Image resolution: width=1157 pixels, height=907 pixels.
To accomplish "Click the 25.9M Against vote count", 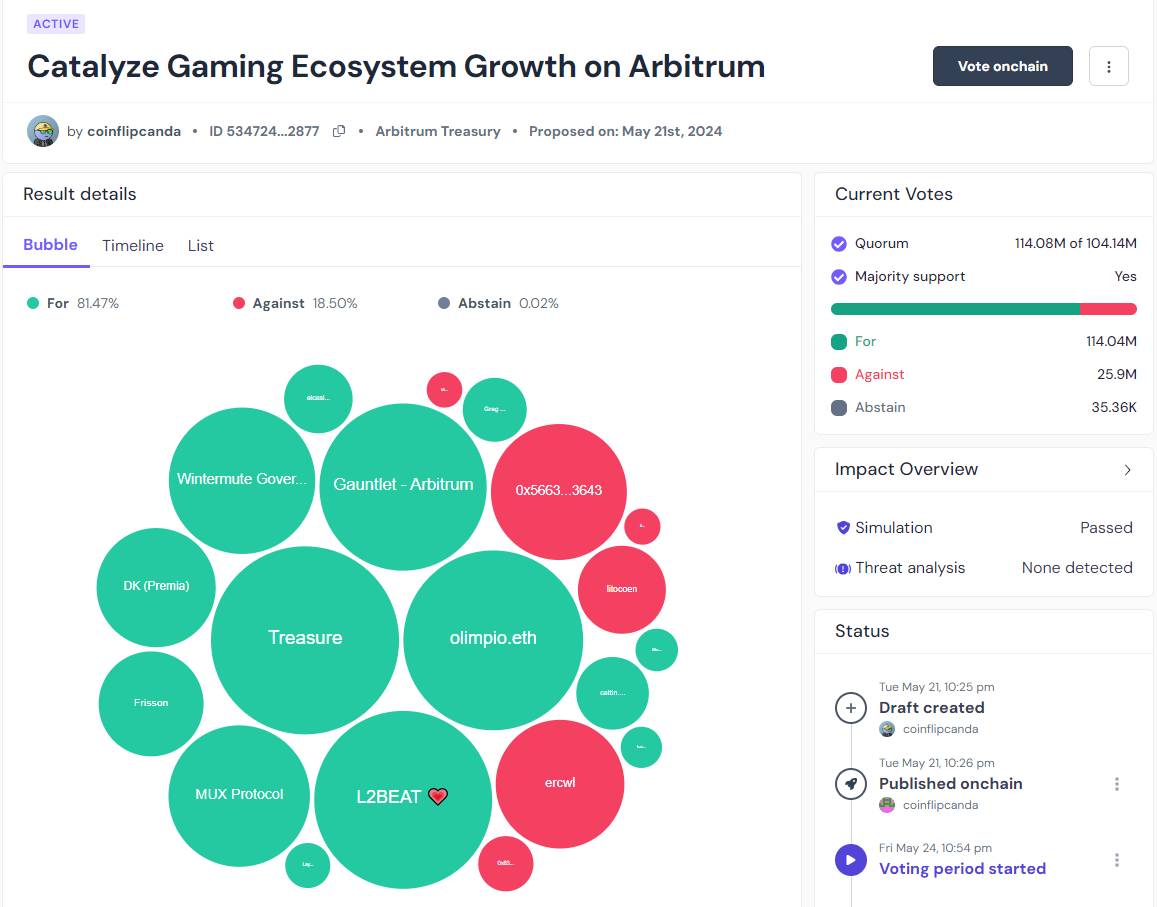I will click(x=1116, y=375).
